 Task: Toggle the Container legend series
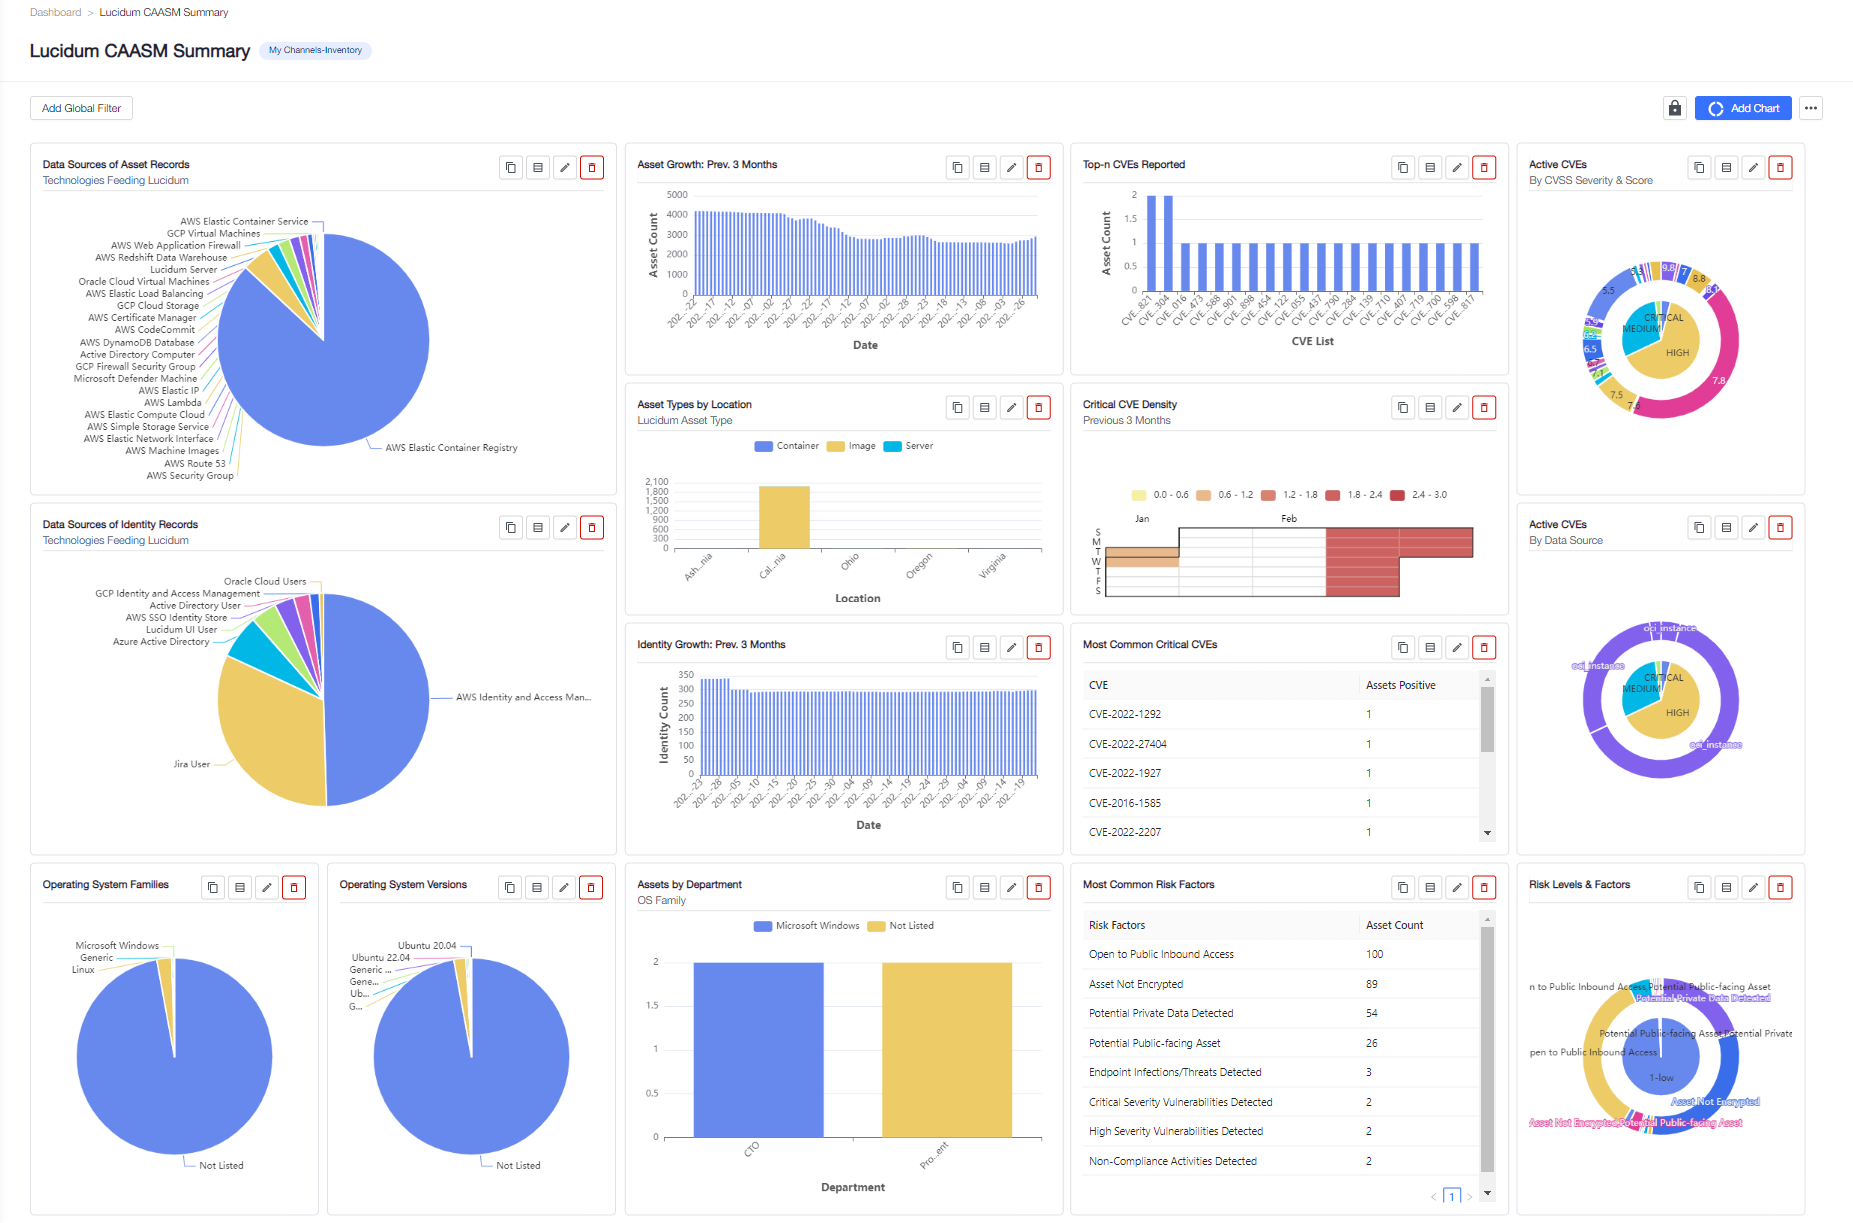click(787, 446)
